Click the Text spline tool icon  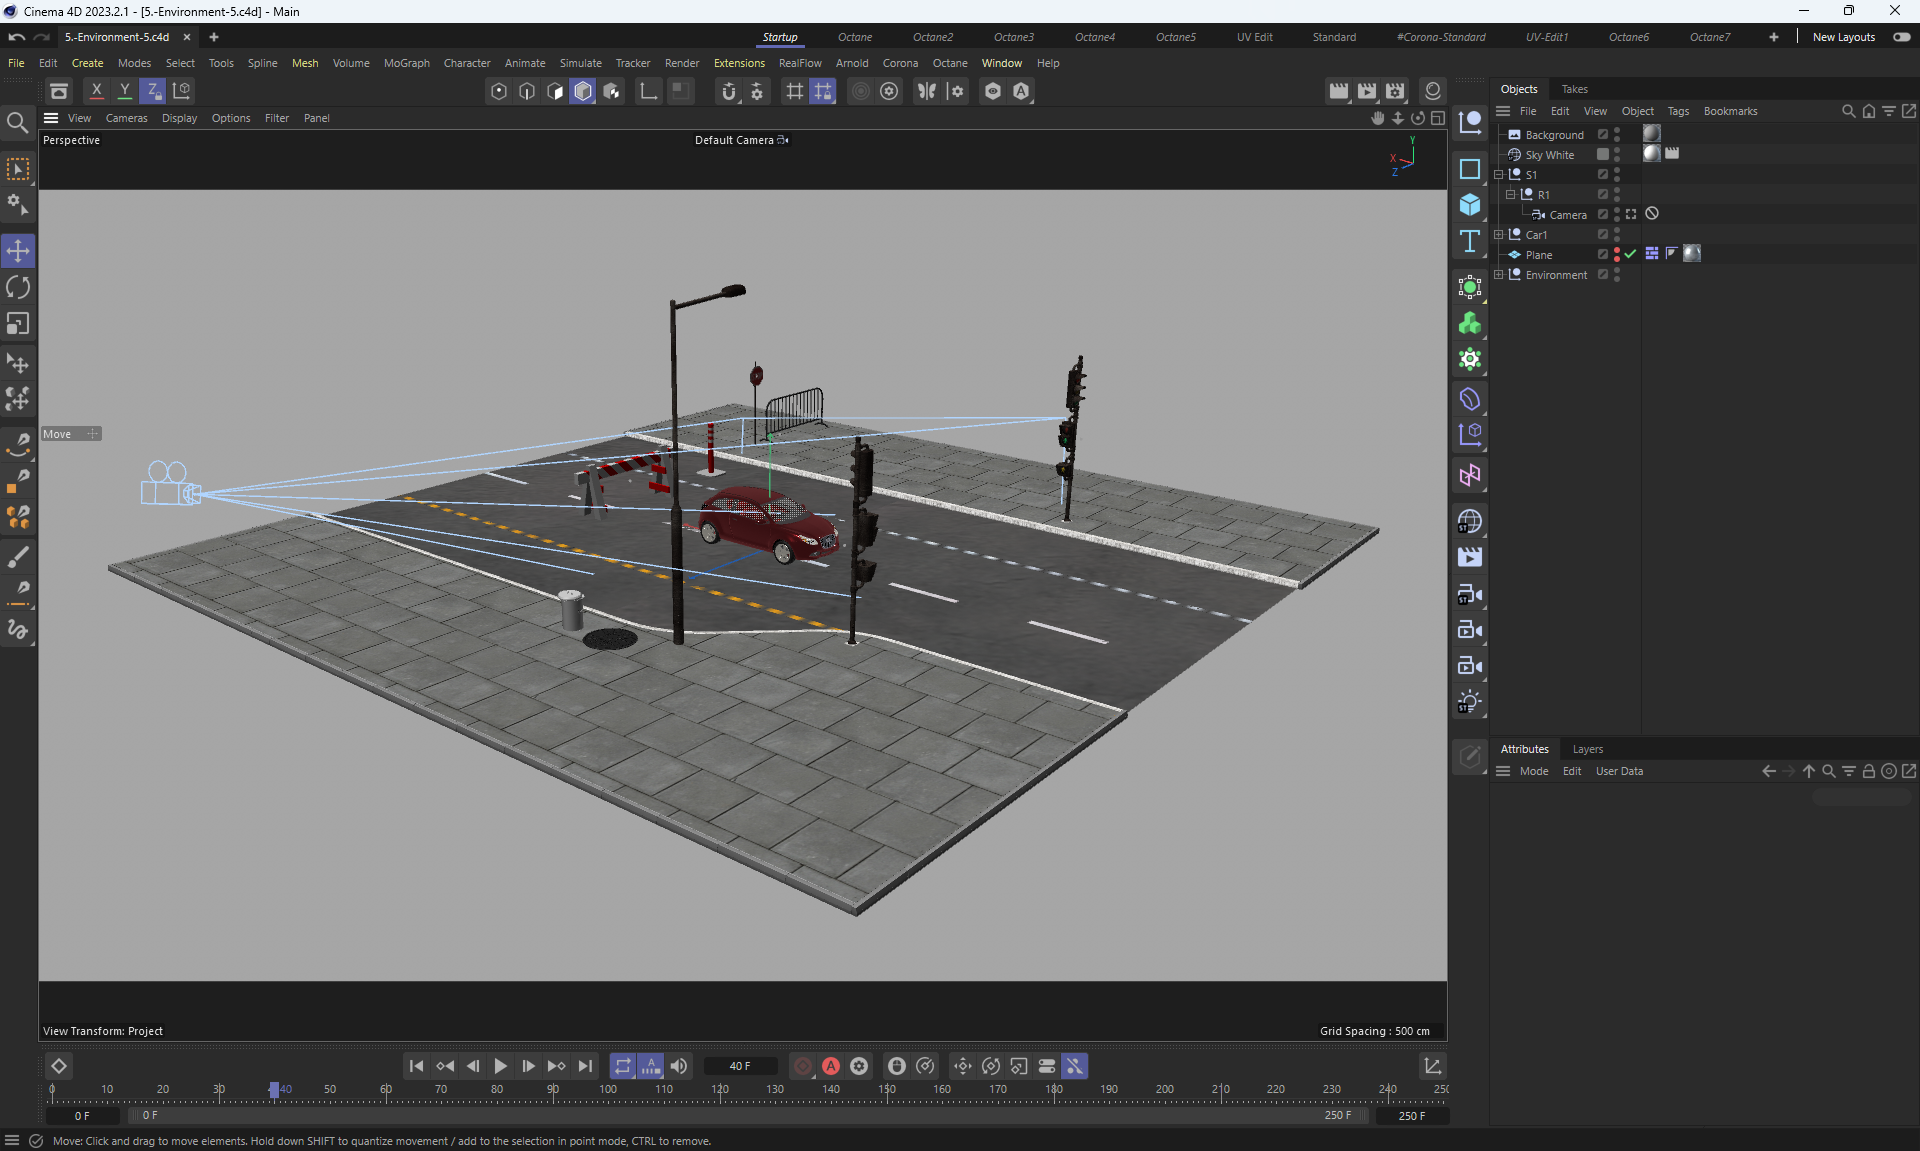pos(1469,241)
